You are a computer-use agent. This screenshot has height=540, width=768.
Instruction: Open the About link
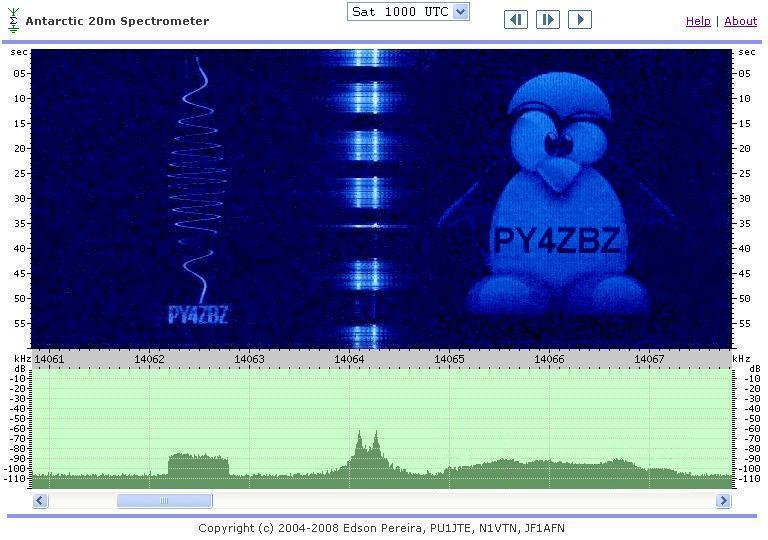[740, 21]
